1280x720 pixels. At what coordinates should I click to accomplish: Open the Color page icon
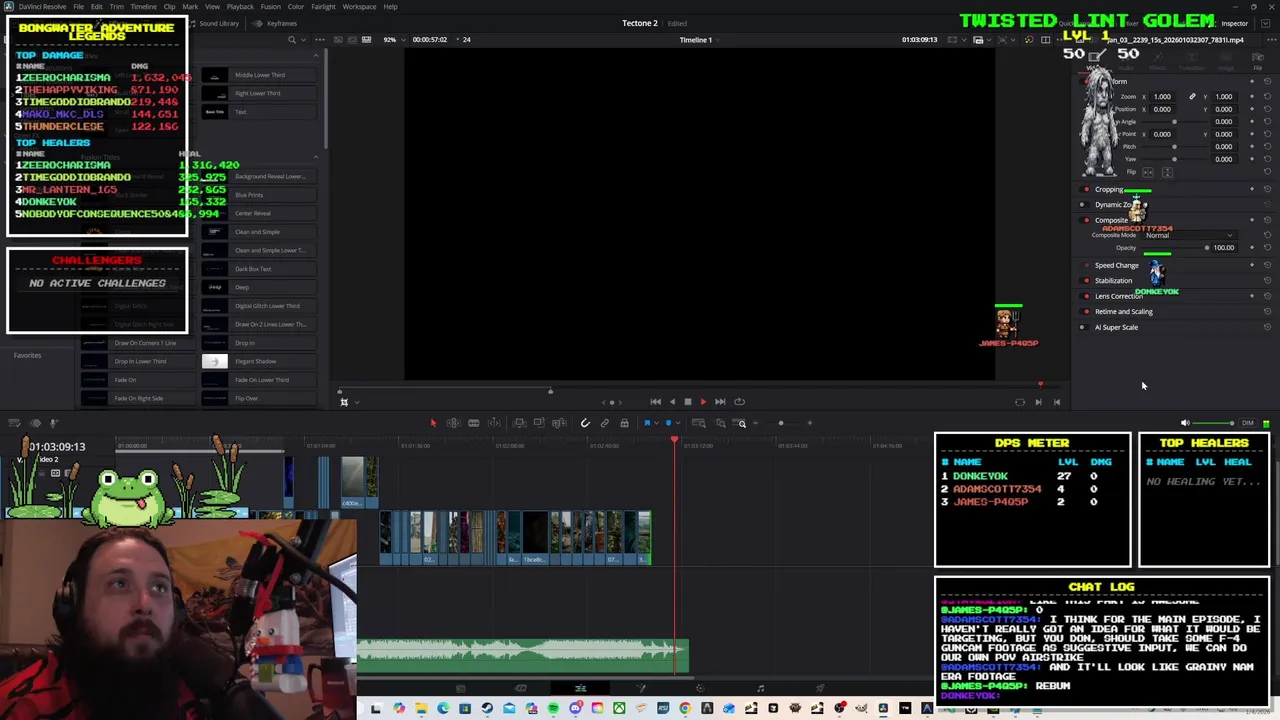click(699, 688)
